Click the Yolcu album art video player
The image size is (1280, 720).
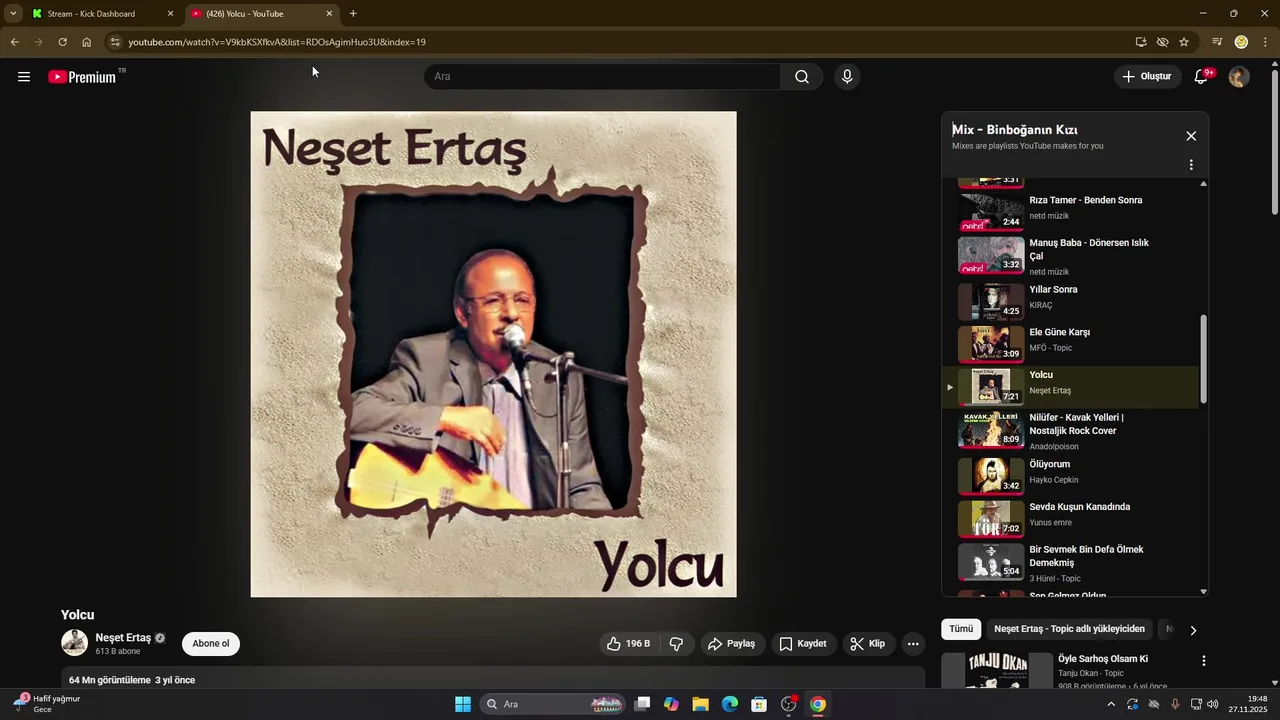493,354
